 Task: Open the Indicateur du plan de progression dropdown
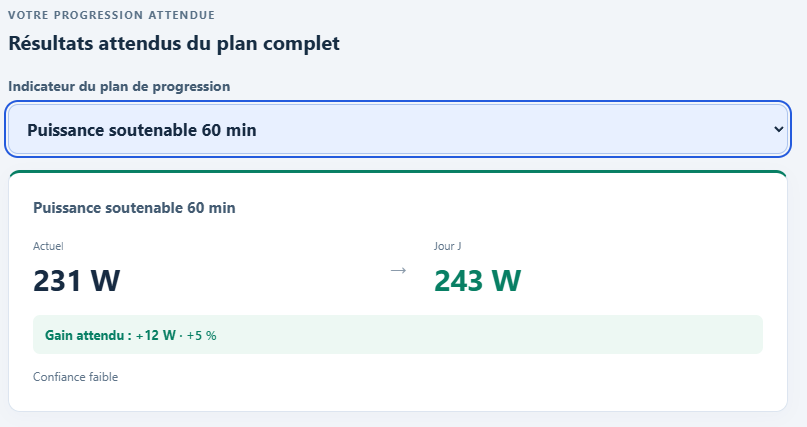tap(398, 129)
